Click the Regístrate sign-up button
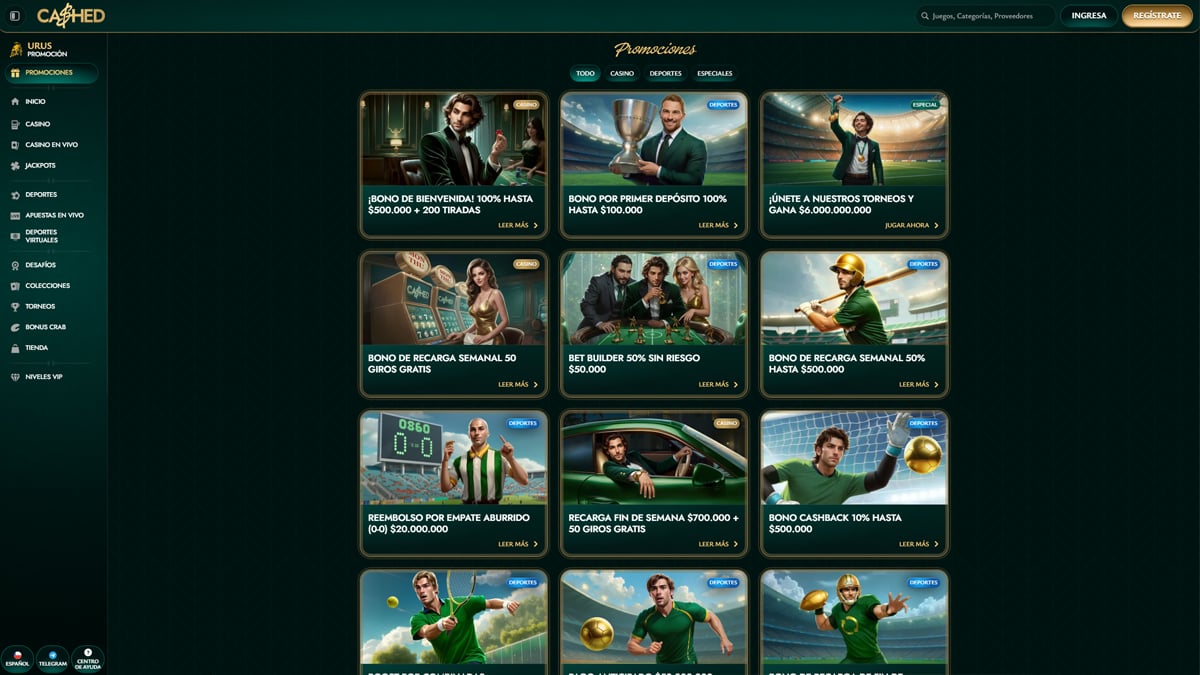Screen dimensions: 1200x675 pyautogui.click(x=1157, y=16)
